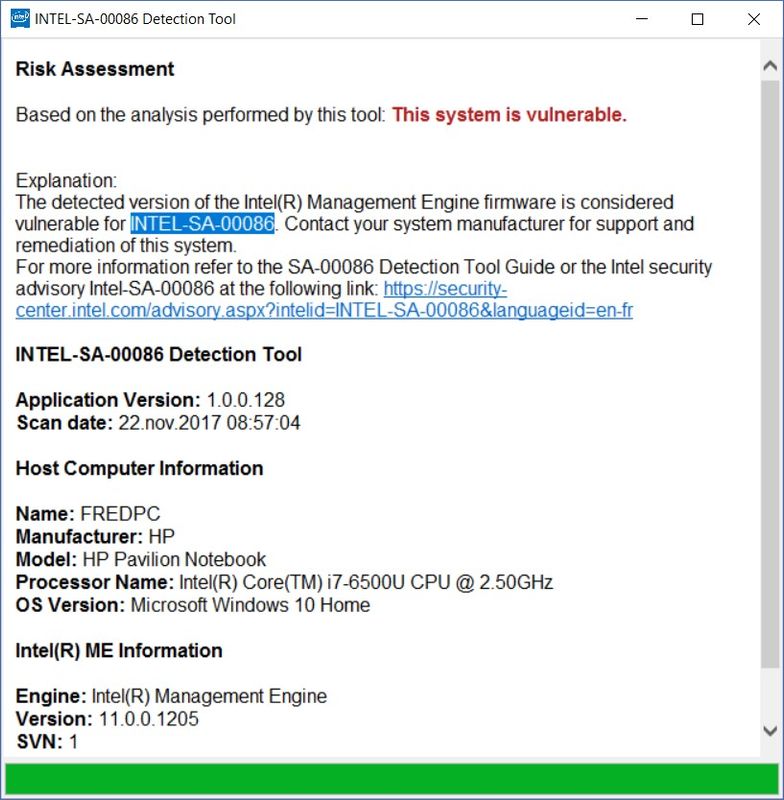Click the Host Computer Information heading
The width and height of the screenshot is (784, 800).
coord(139,468)
